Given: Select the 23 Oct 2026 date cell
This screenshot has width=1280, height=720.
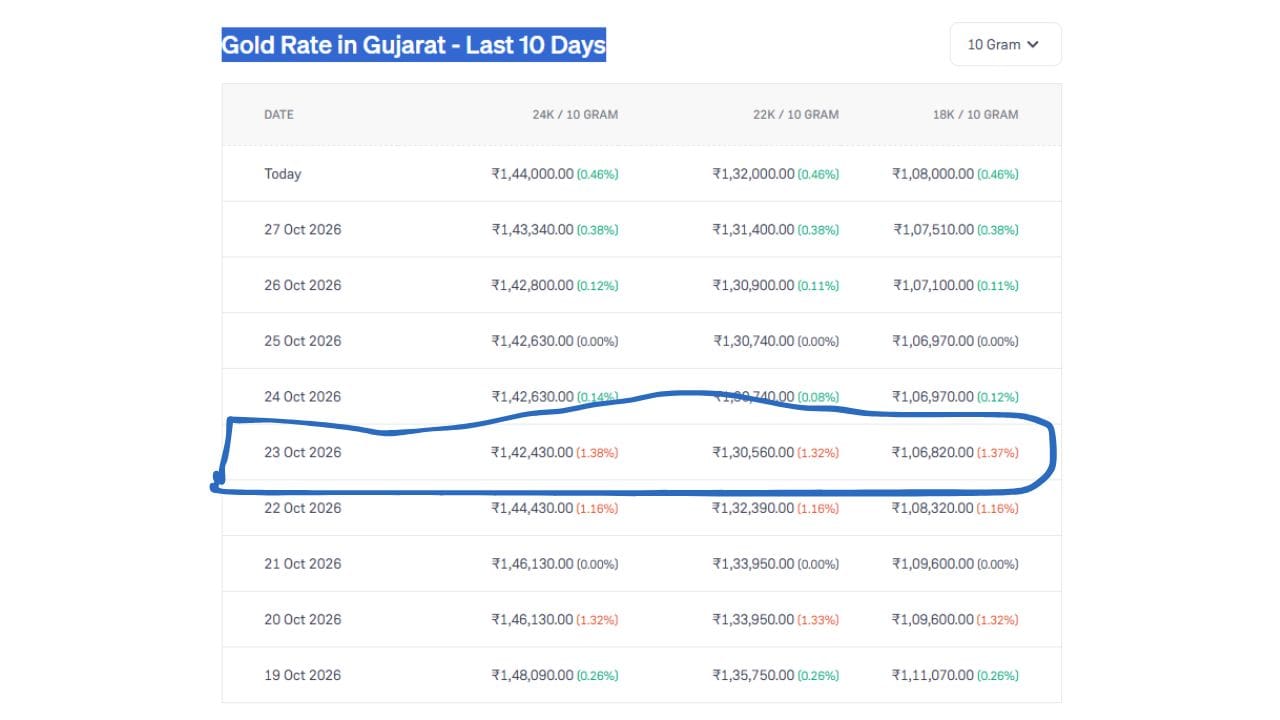Looking at the screenshot, I should [x=303, y=452].
